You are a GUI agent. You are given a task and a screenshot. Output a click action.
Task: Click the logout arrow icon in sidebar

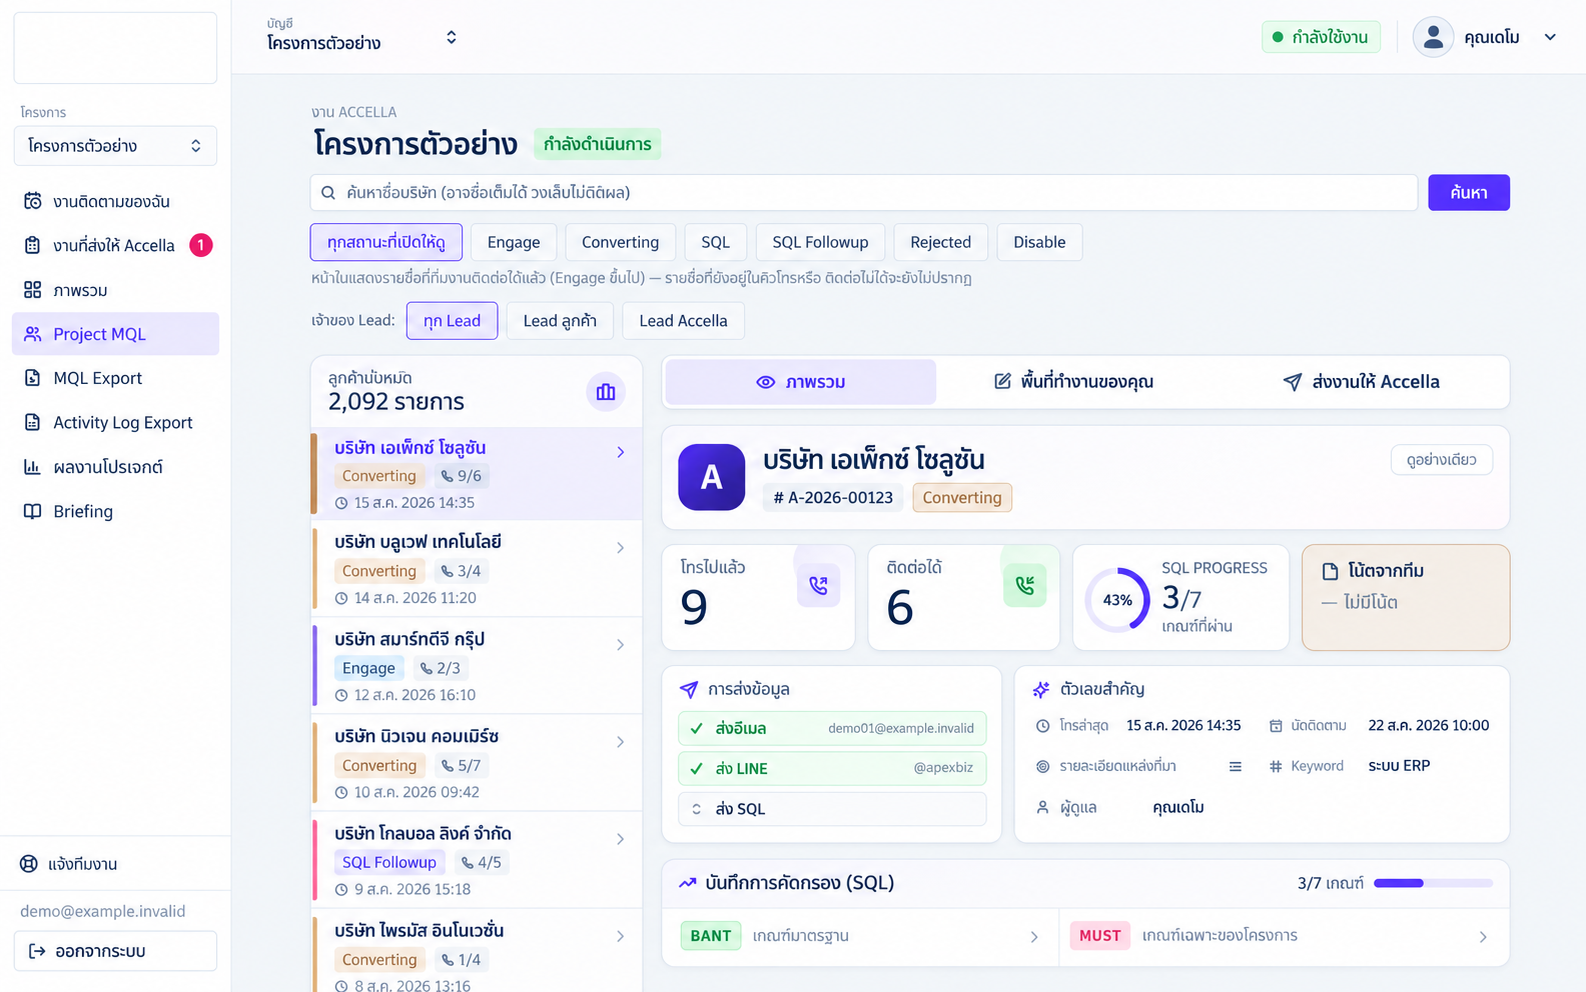(37, 951)
